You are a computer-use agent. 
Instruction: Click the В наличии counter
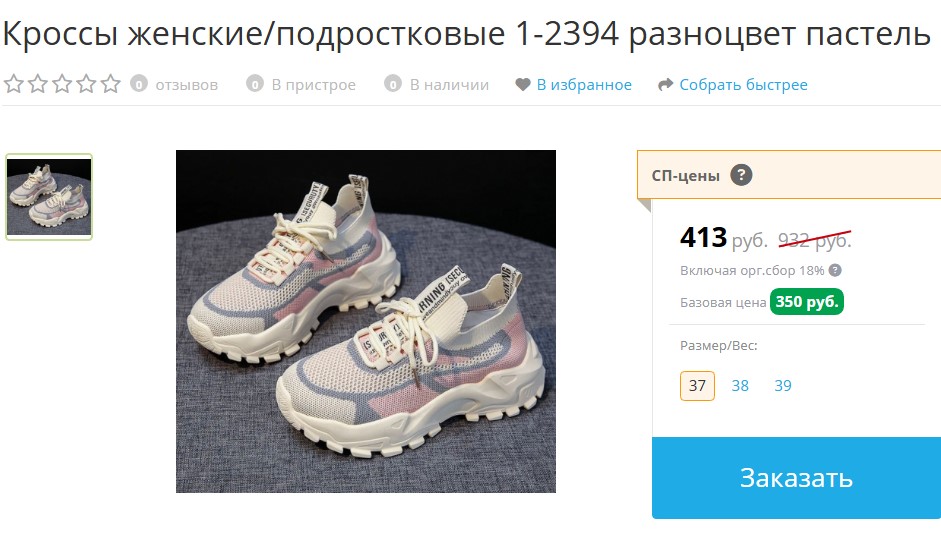click(436, 85)
